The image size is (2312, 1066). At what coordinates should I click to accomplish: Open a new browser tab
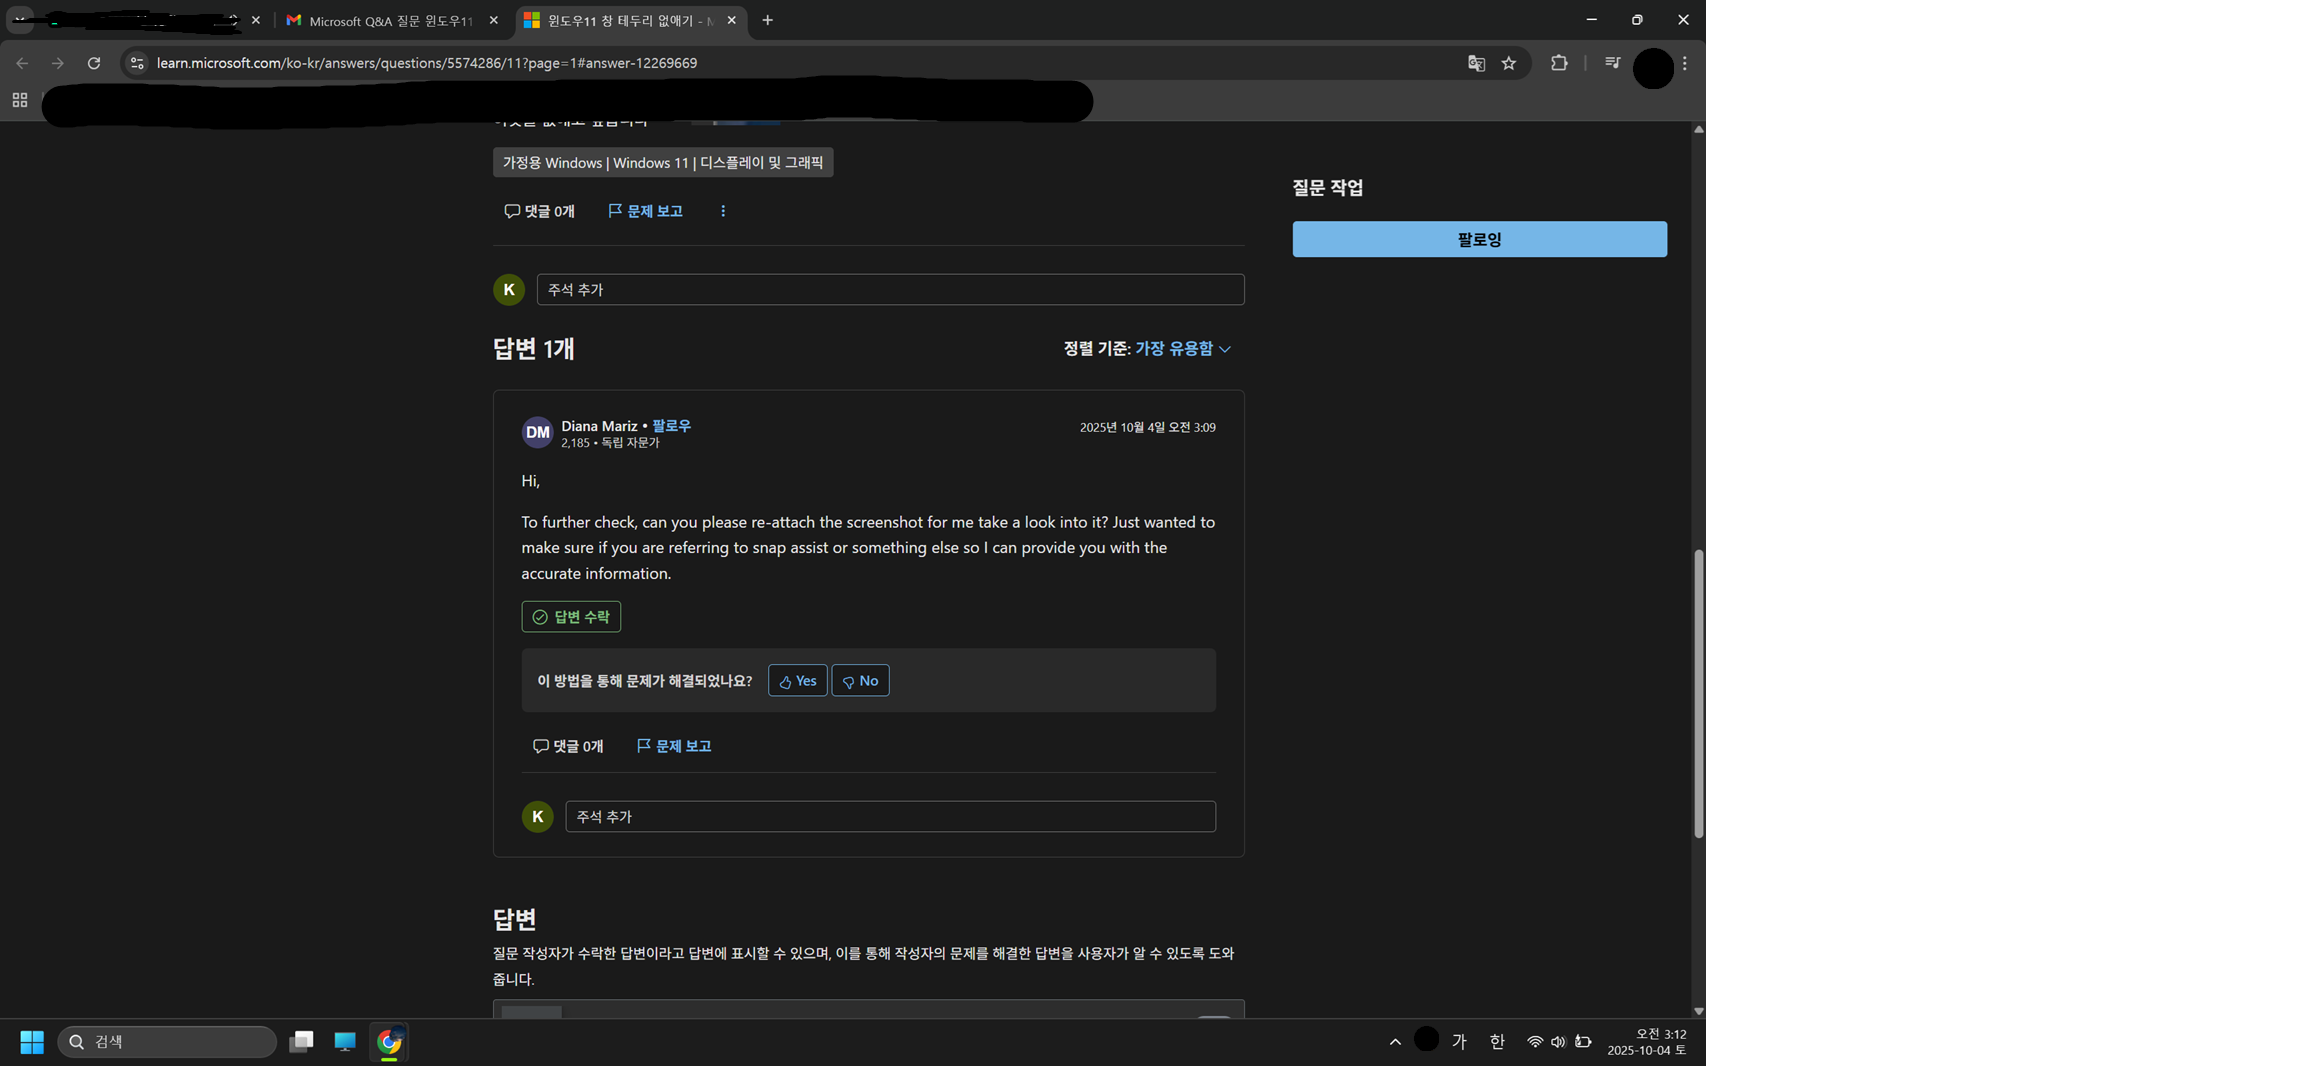767,20
